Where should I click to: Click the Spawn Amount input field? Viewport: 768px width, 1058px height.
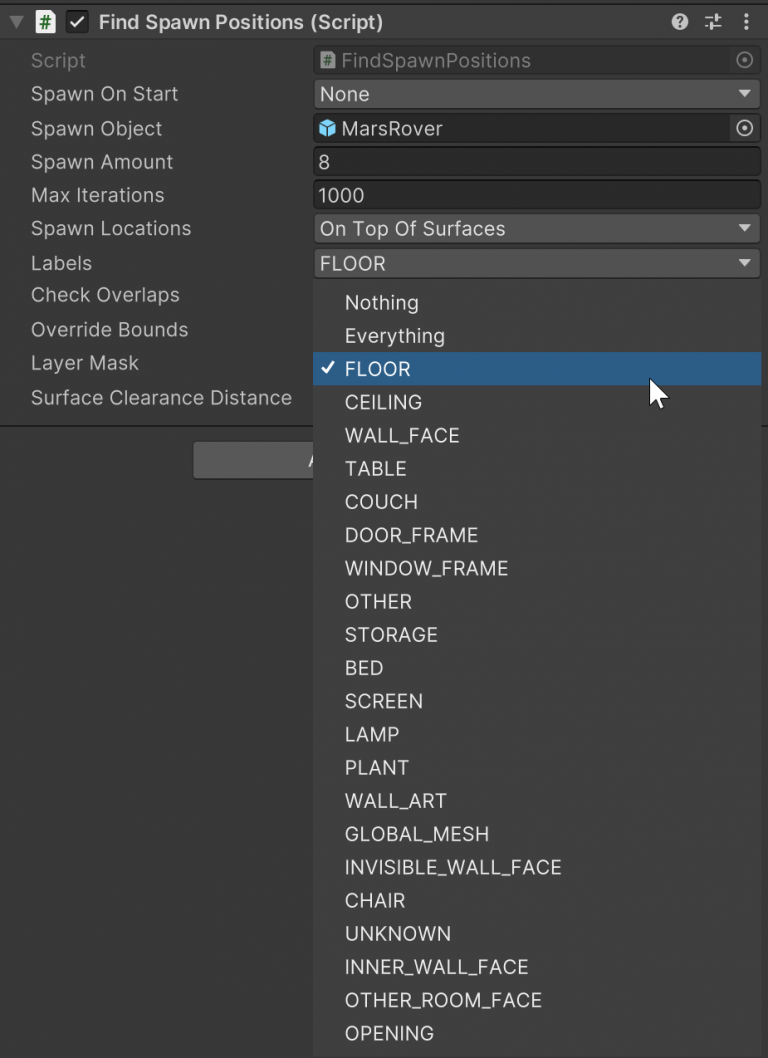click(537, 162)
